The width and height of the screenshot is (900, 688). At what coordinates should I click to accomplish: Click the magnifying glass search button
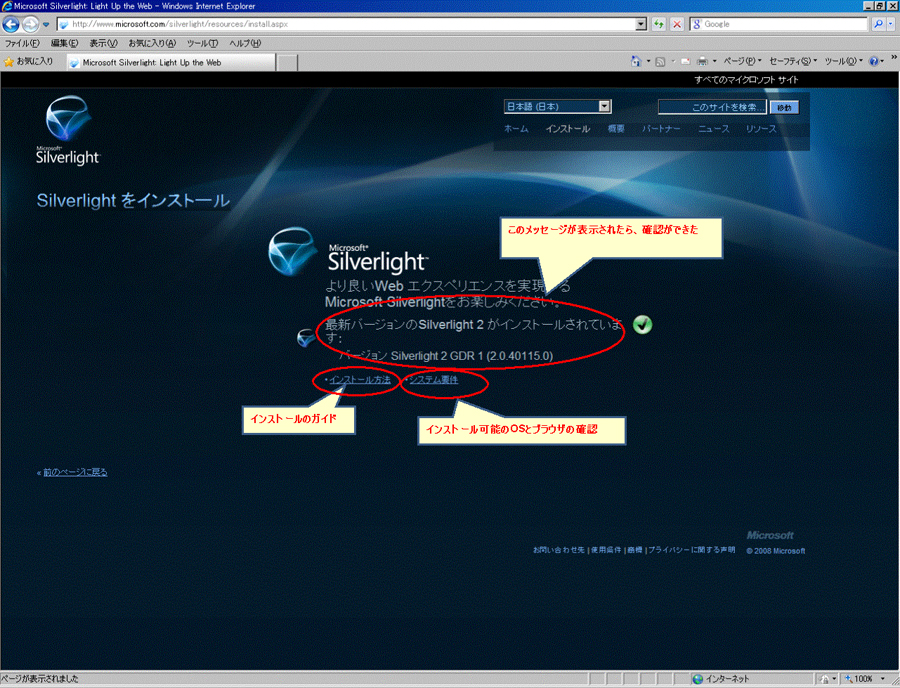click(x=878, y=24)
